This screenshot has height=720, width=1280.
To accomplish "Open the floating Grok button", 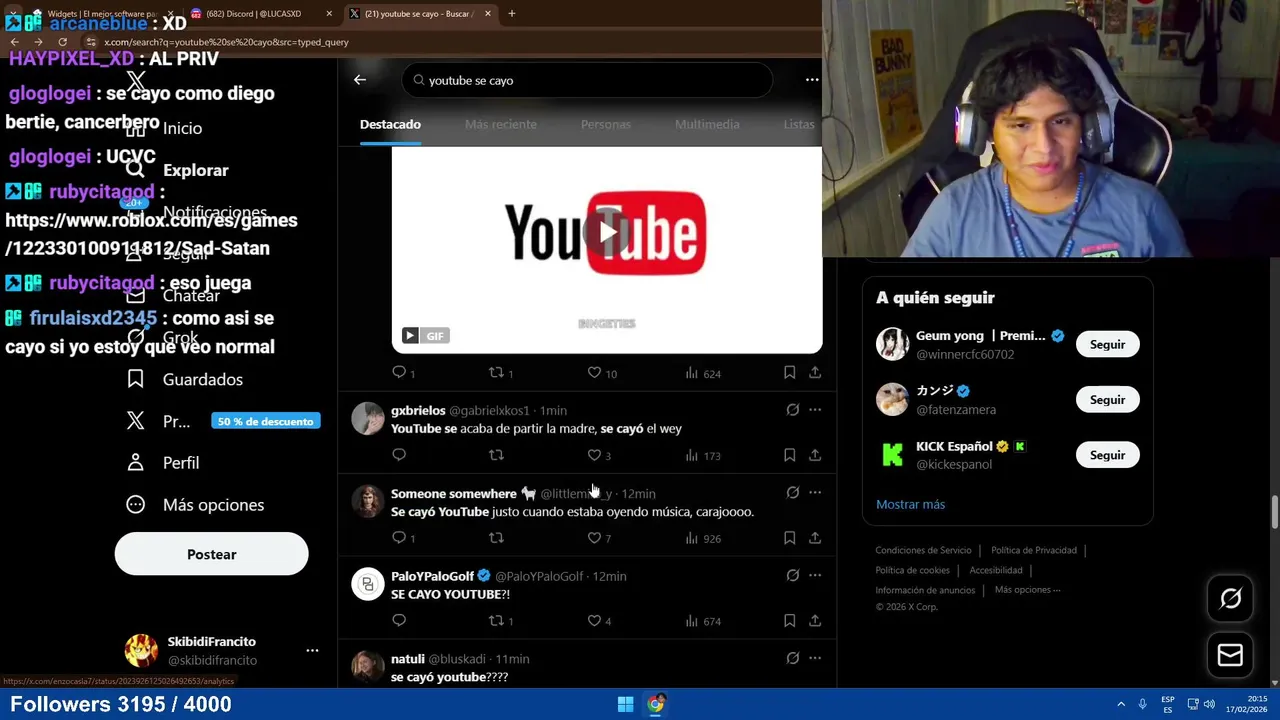I will coord(1230,598).
